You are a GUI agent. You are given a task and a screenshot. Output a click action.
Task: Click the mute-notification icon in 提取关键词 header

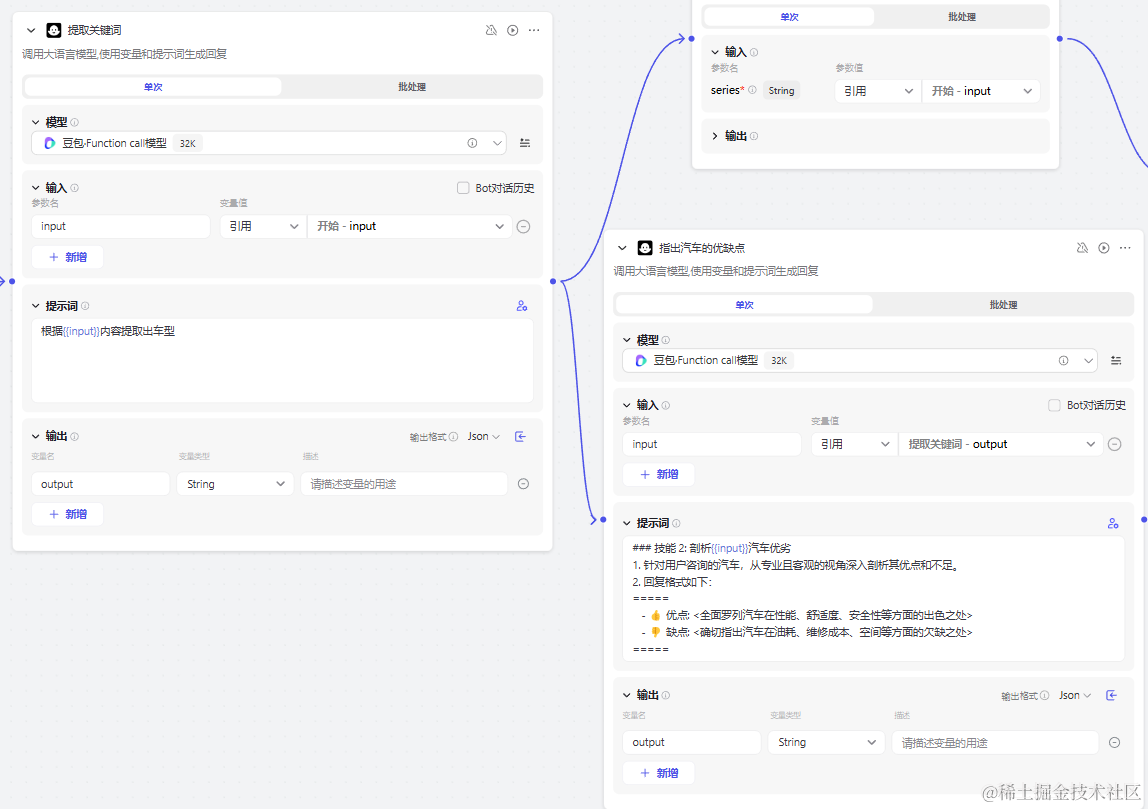click(x=491, y=30)
